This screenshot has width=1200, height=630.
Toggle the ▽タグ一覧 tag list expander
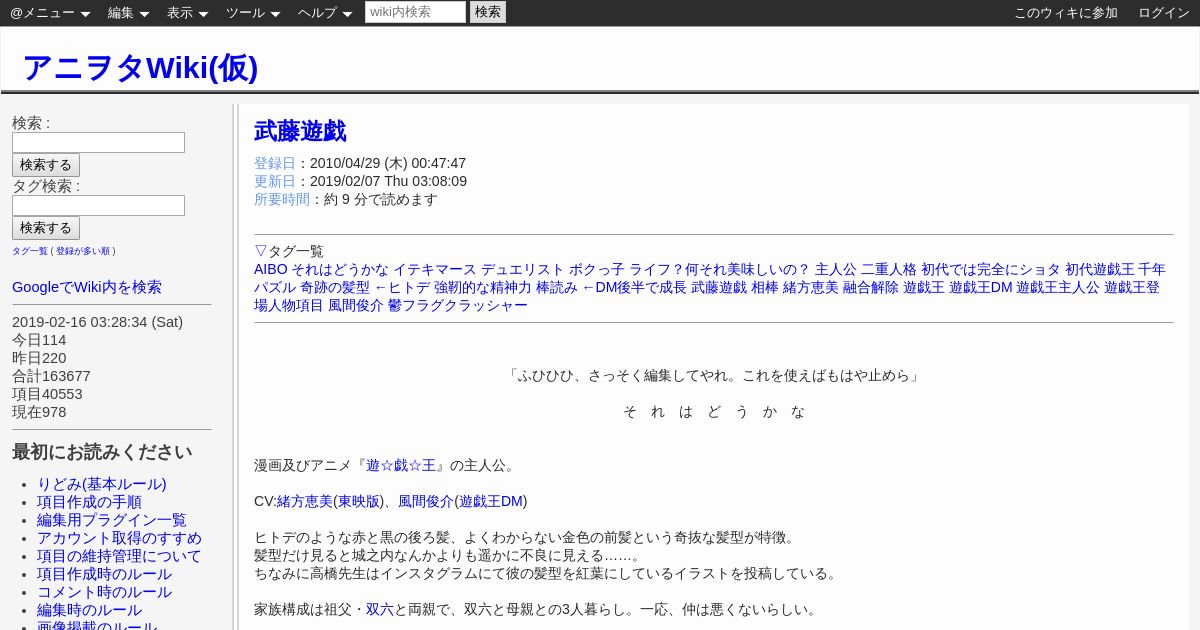click(x=289, y=251)
